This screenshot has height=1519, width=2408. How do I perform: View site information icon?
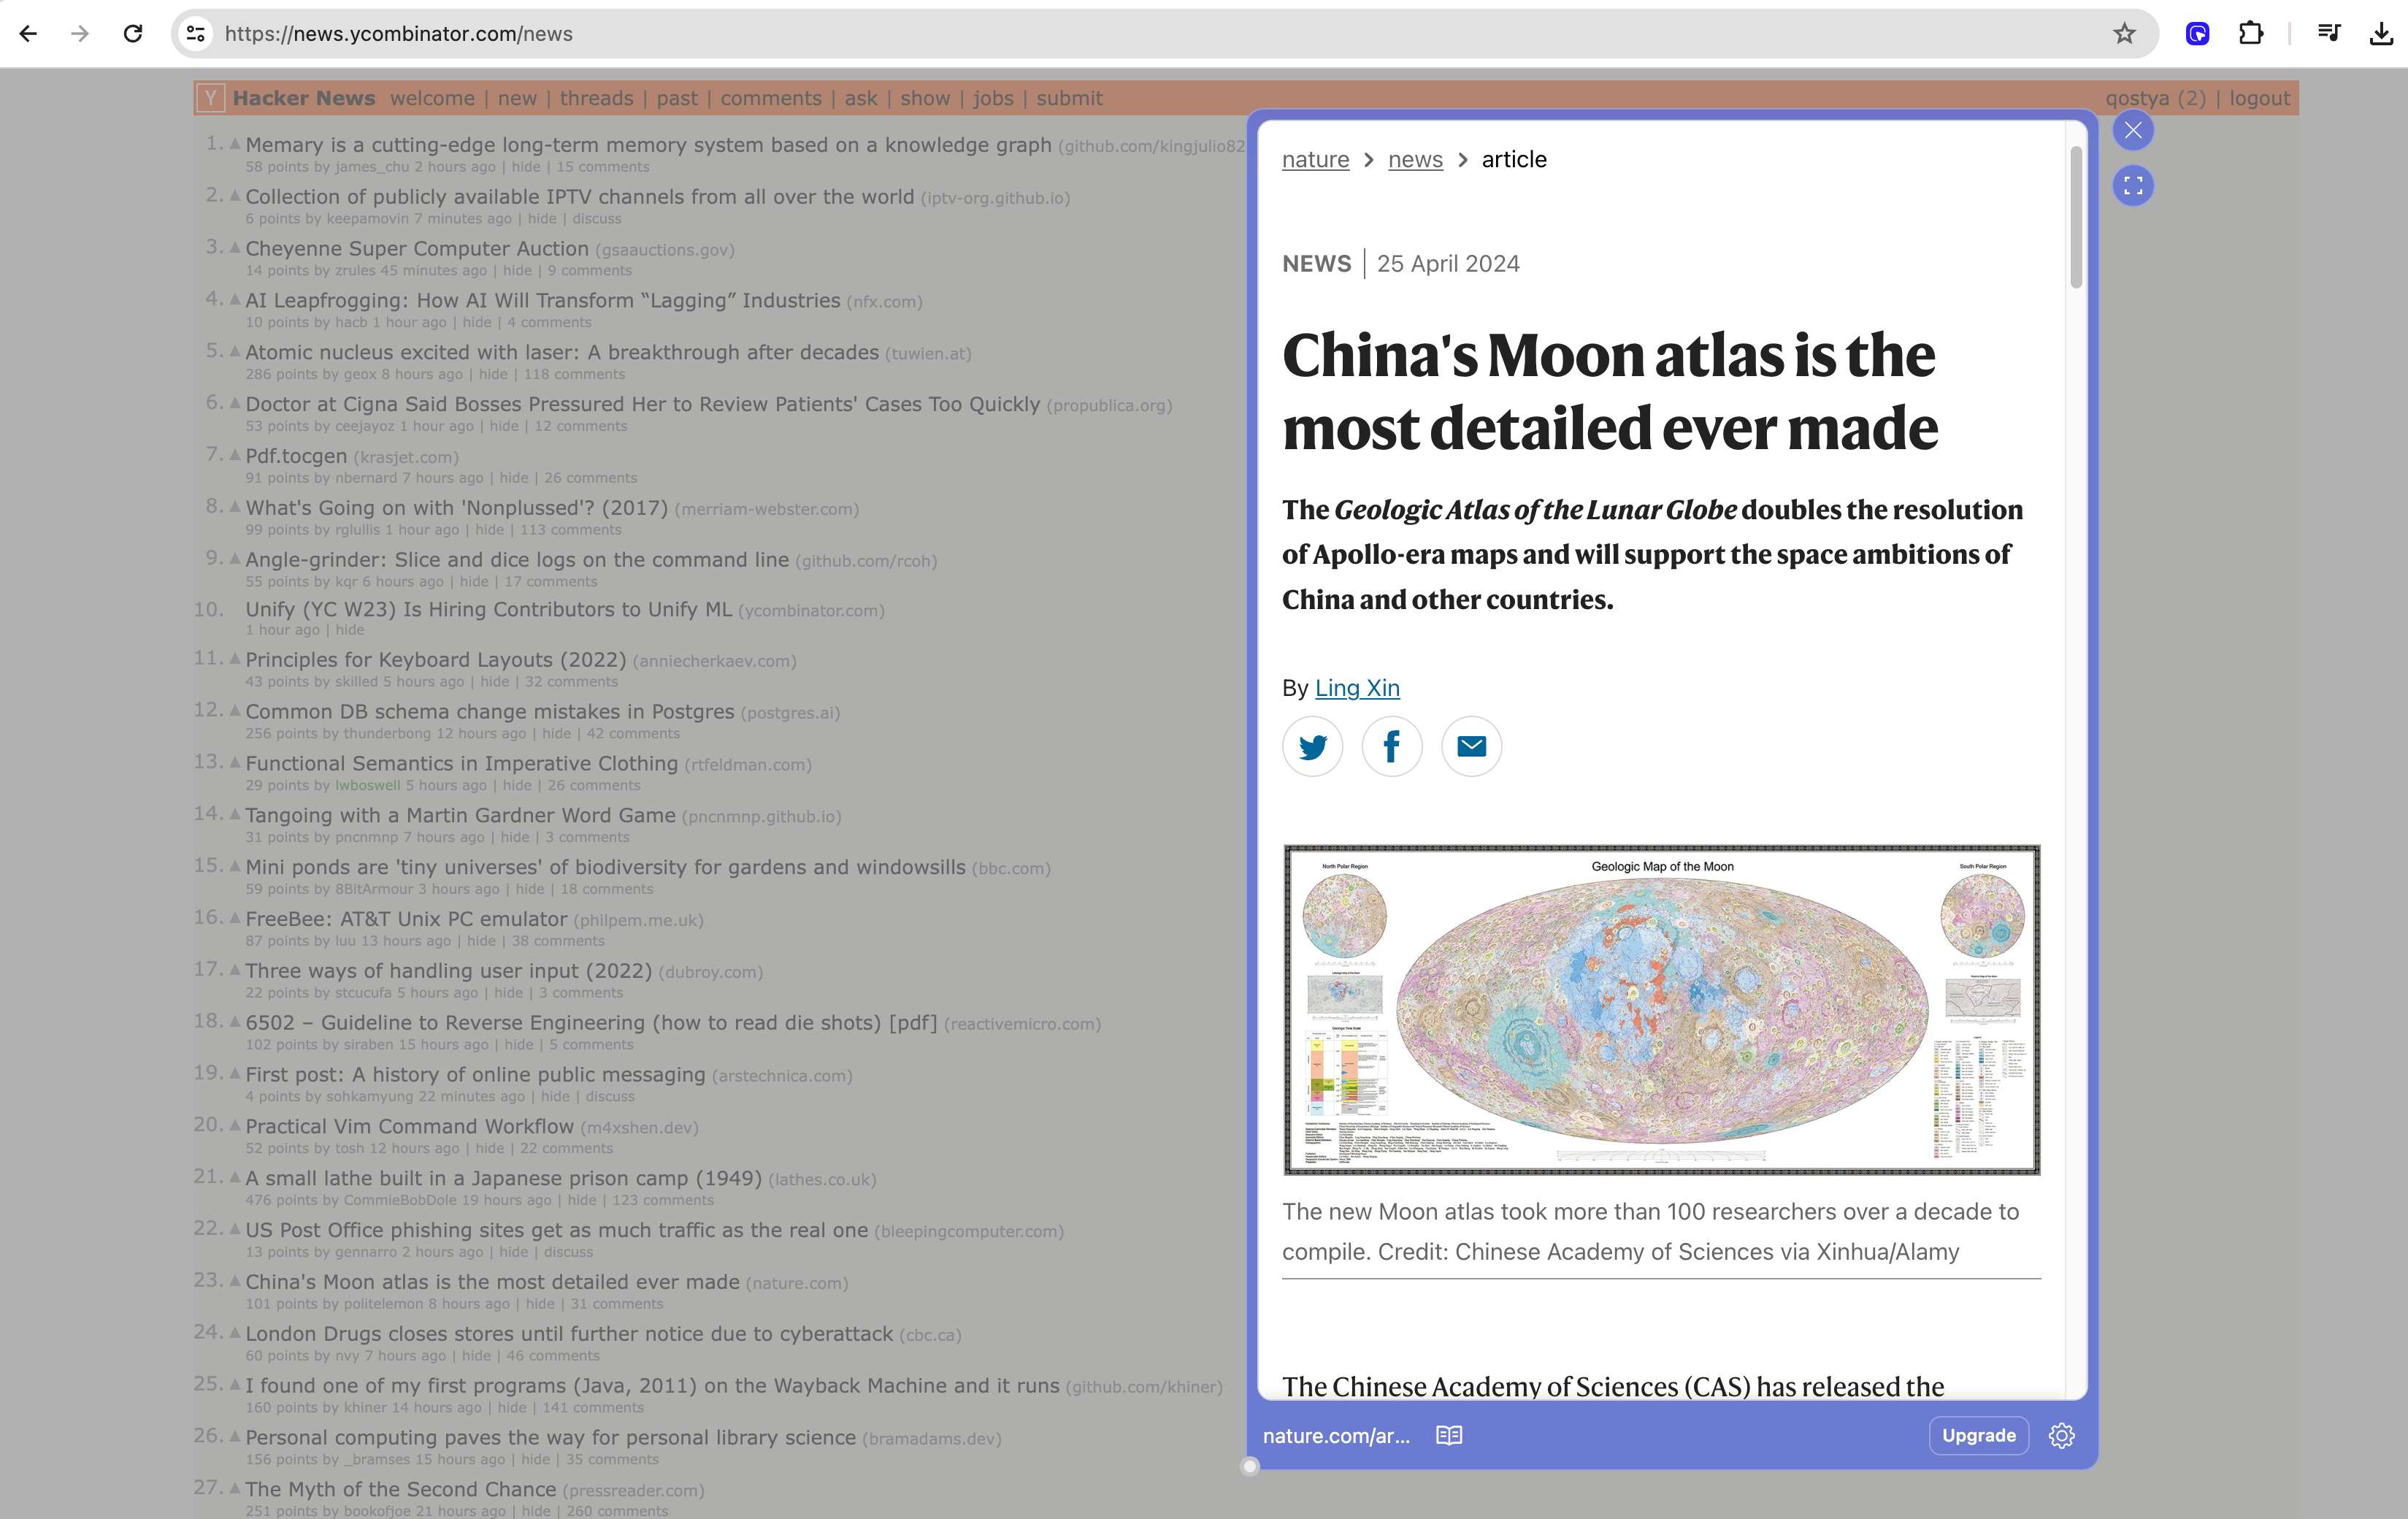[x=196, y=34]
